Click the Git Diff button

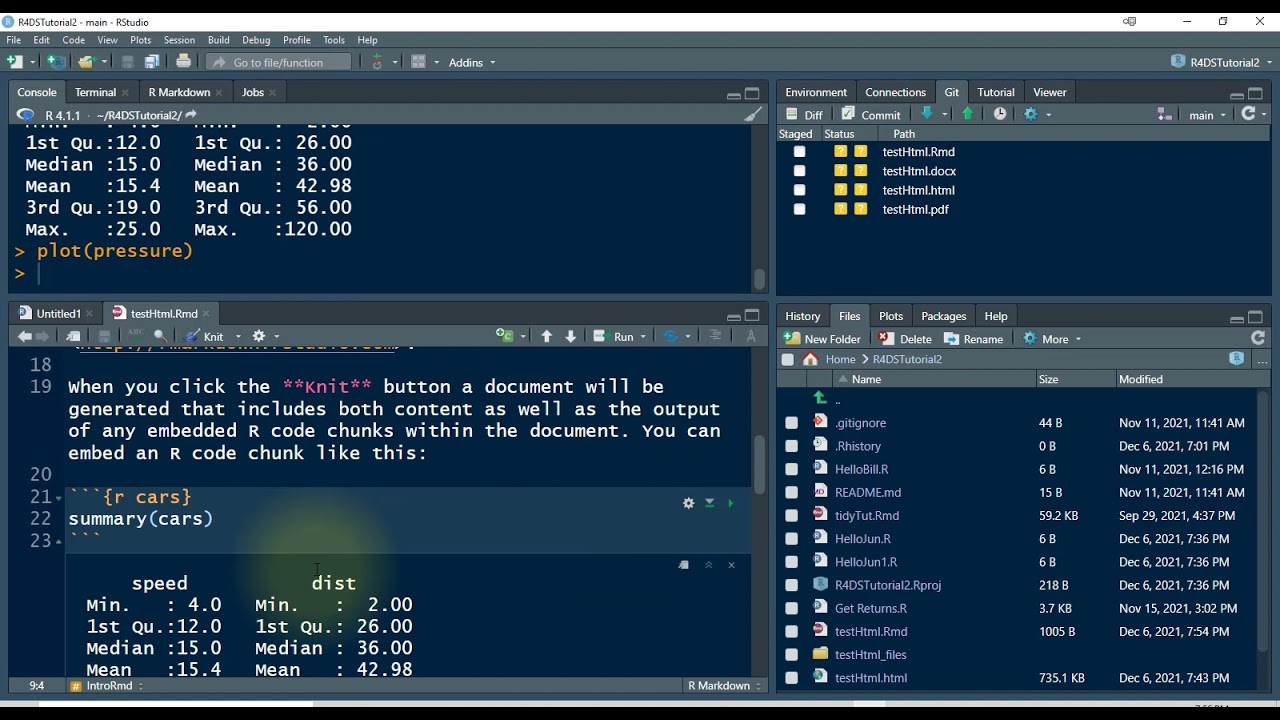[x=805, y=115]
